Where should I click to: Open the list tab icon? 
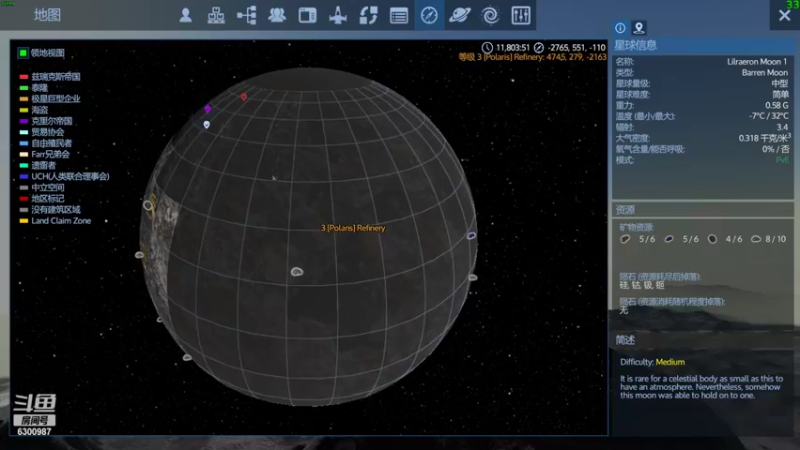[398, 15]
